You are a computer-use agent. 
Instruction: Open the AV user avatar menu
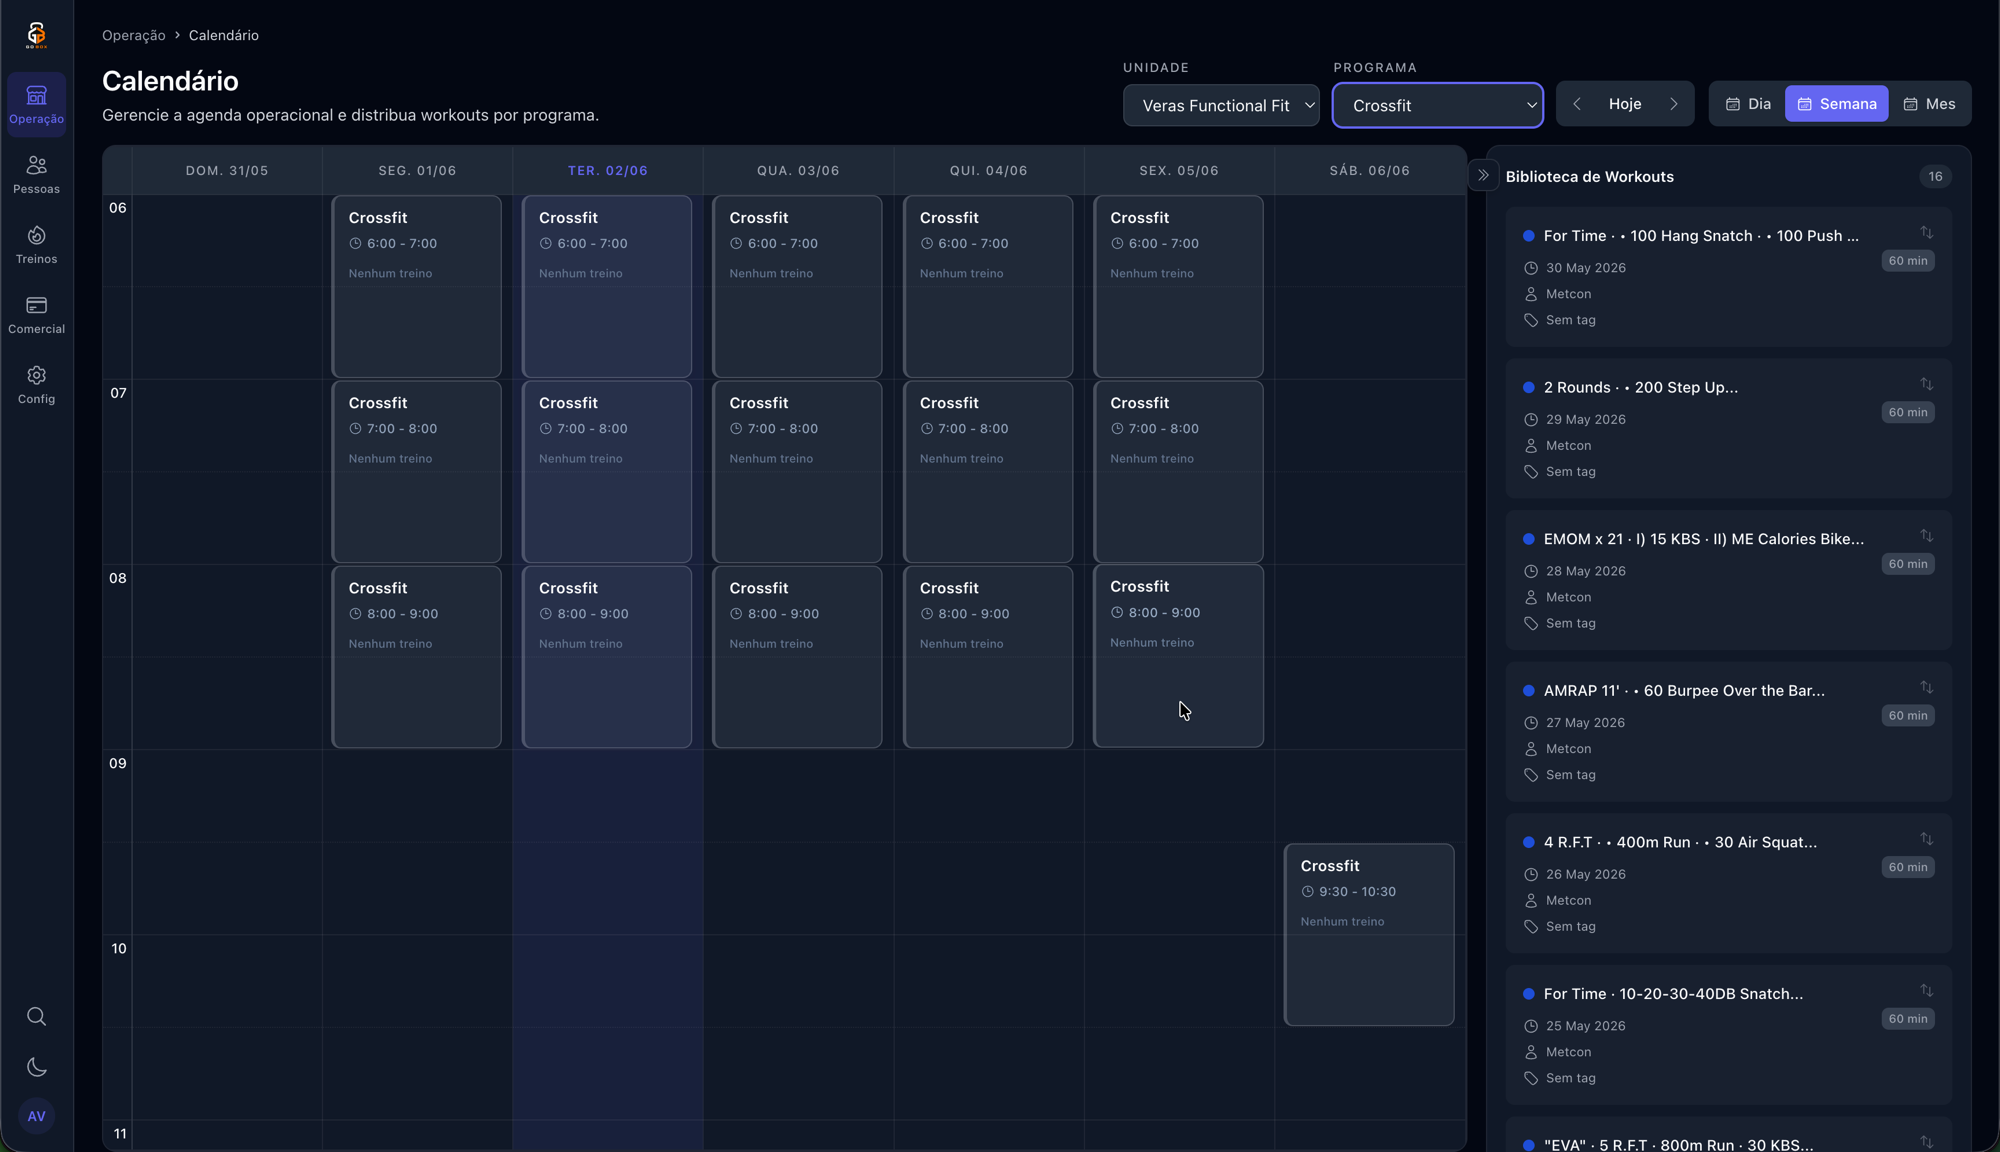(x=37, y=1116)
